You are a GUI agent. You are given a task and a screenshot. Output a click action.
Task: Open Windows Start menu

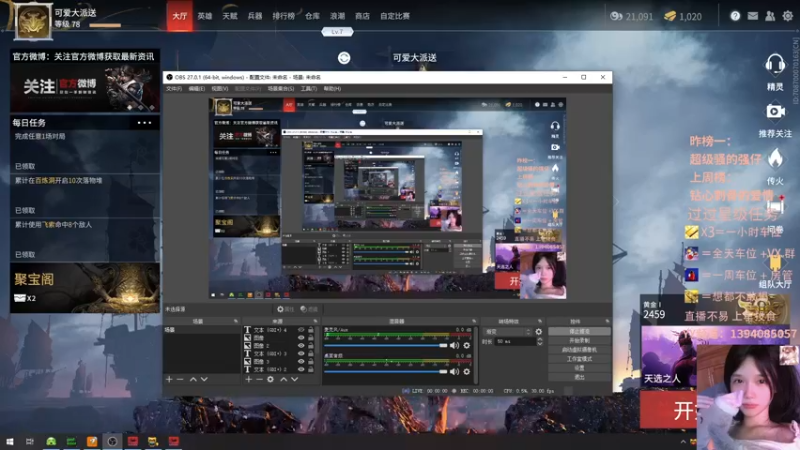pos(9,441)
